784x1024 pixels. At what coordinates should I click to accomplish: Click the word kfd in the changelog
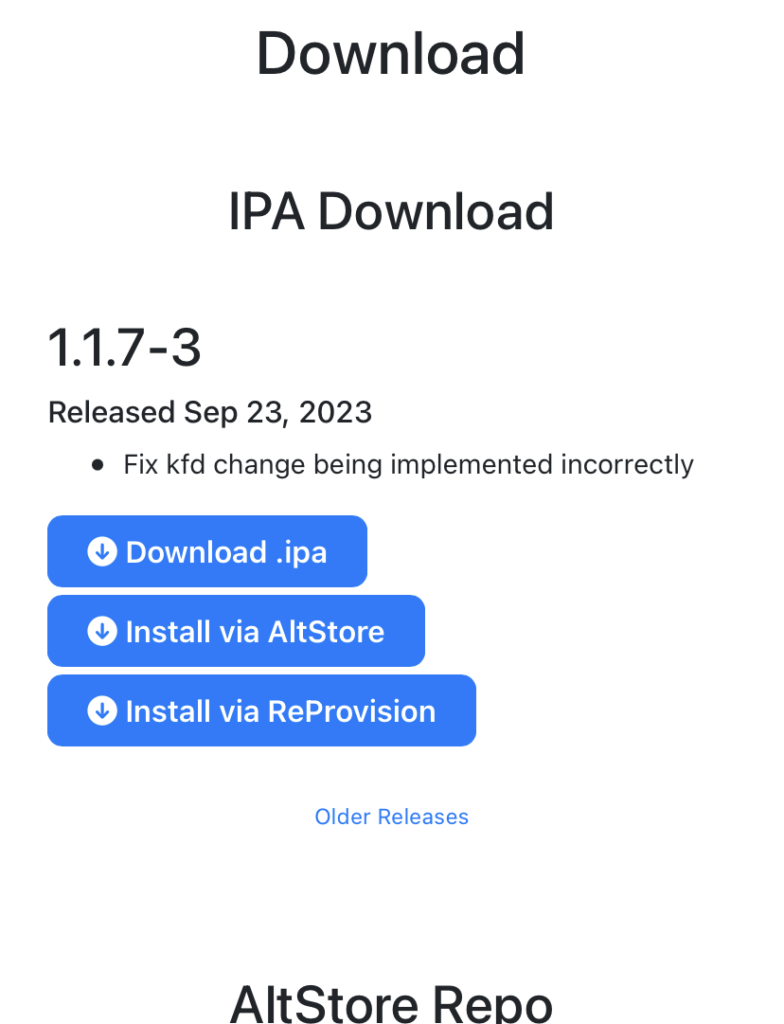tap(184, 465)
